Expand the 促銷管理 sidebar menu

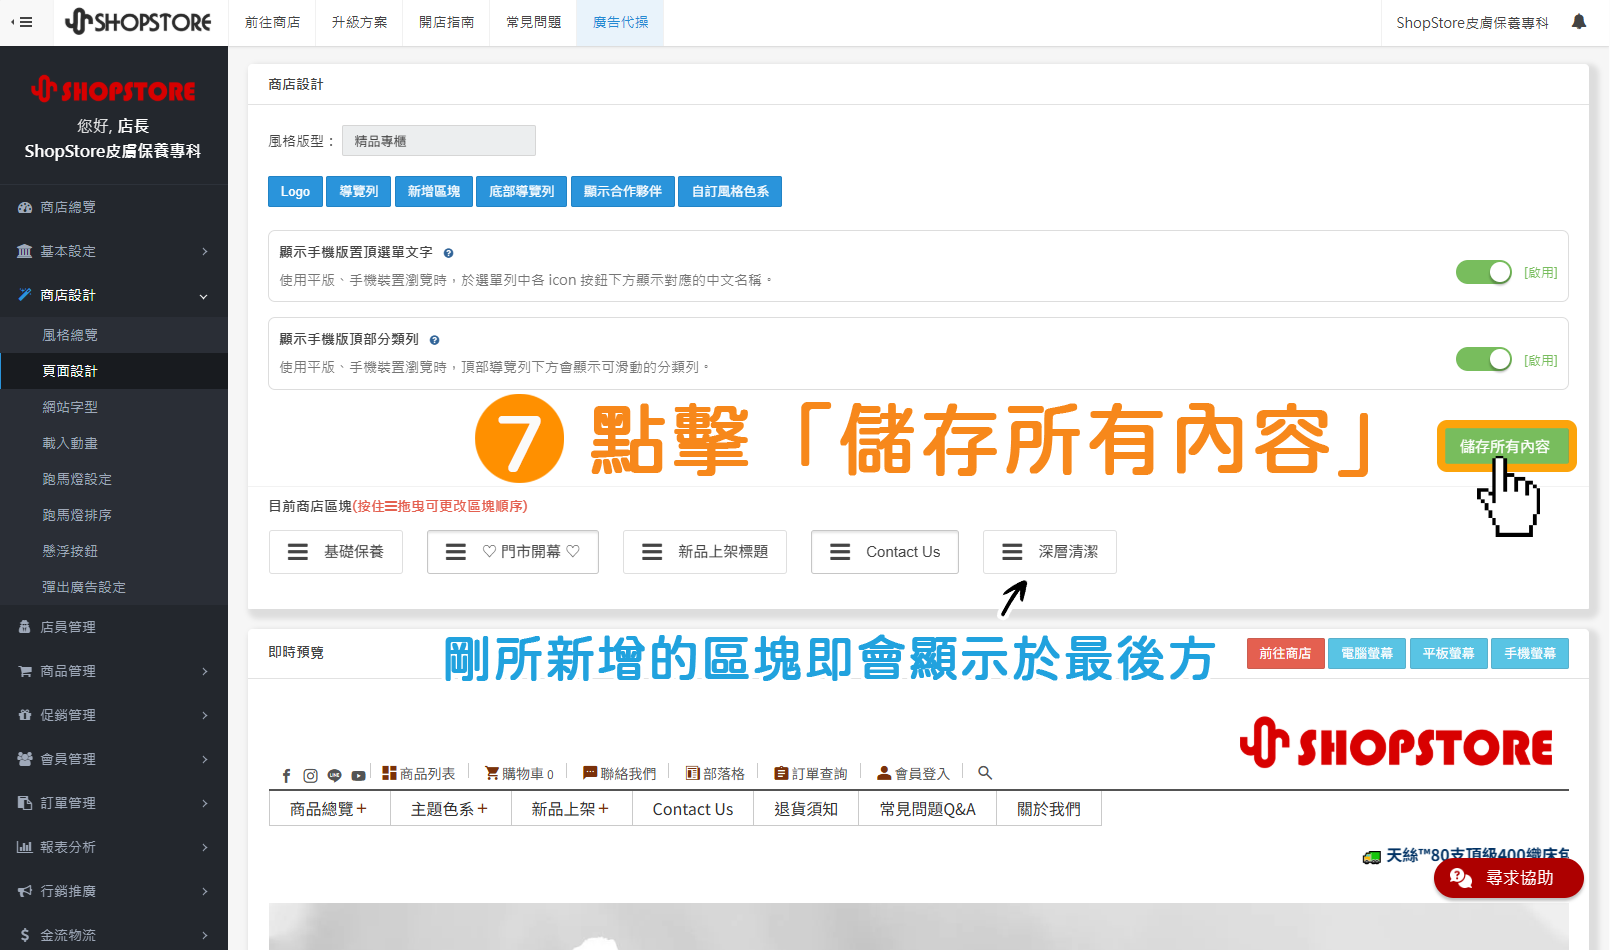pyautogui.click(x=114, y=715)
